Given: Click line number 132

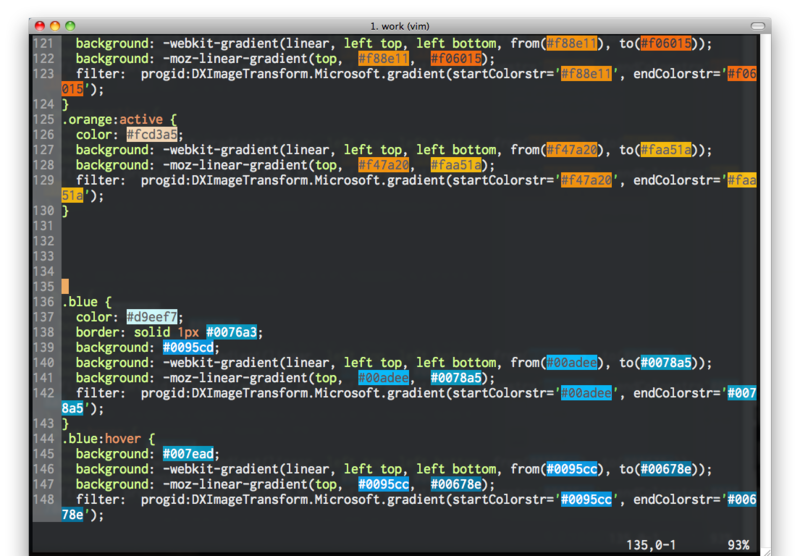Looking at the screenshot, I should click(44, 241).
